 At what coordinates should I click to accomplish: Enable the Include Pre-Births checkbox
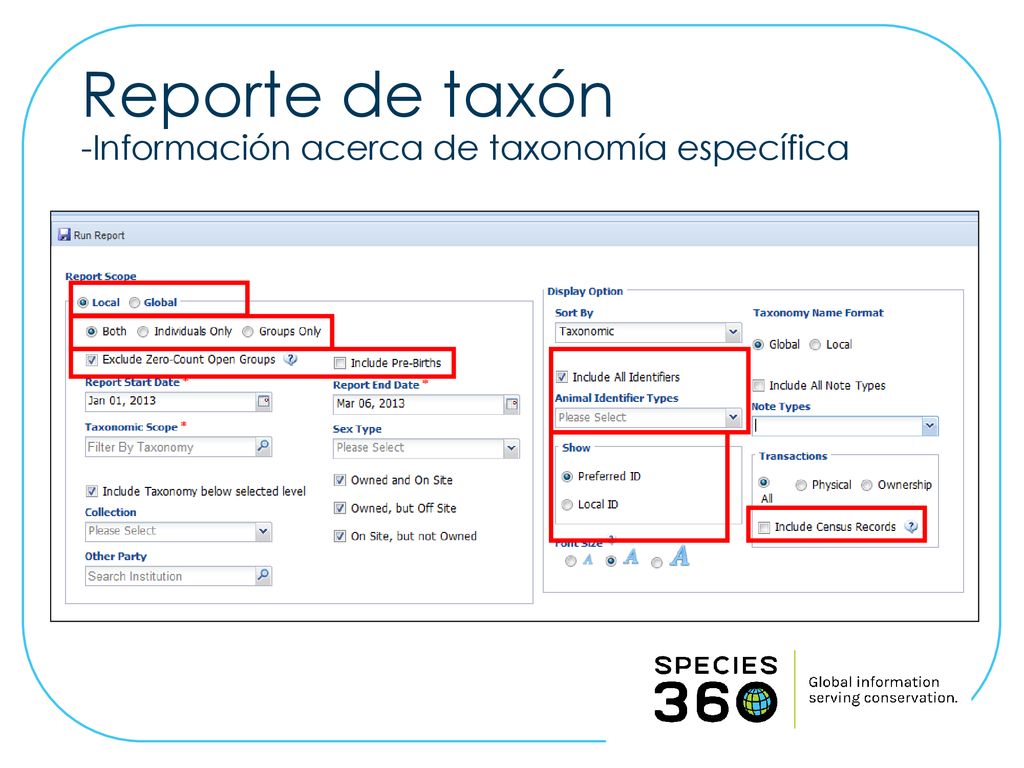tap(340, 363)
